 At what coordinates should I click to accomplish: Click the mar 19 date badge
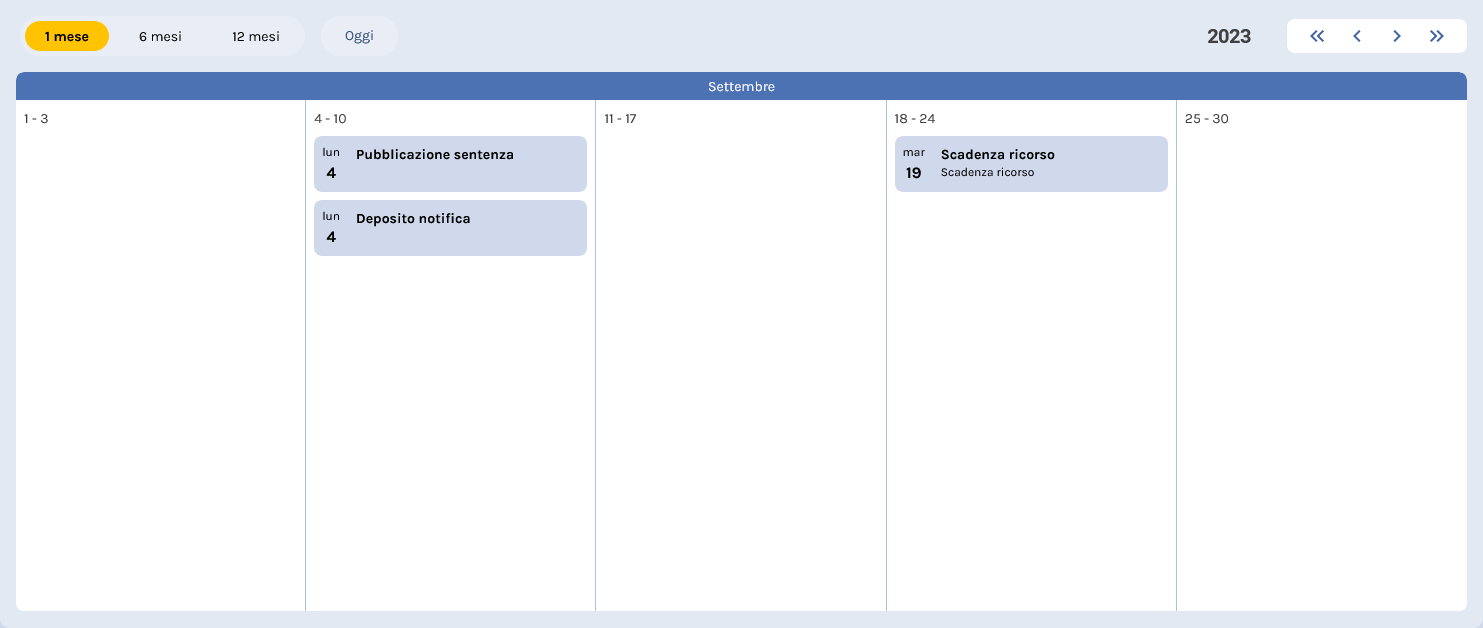913,164
